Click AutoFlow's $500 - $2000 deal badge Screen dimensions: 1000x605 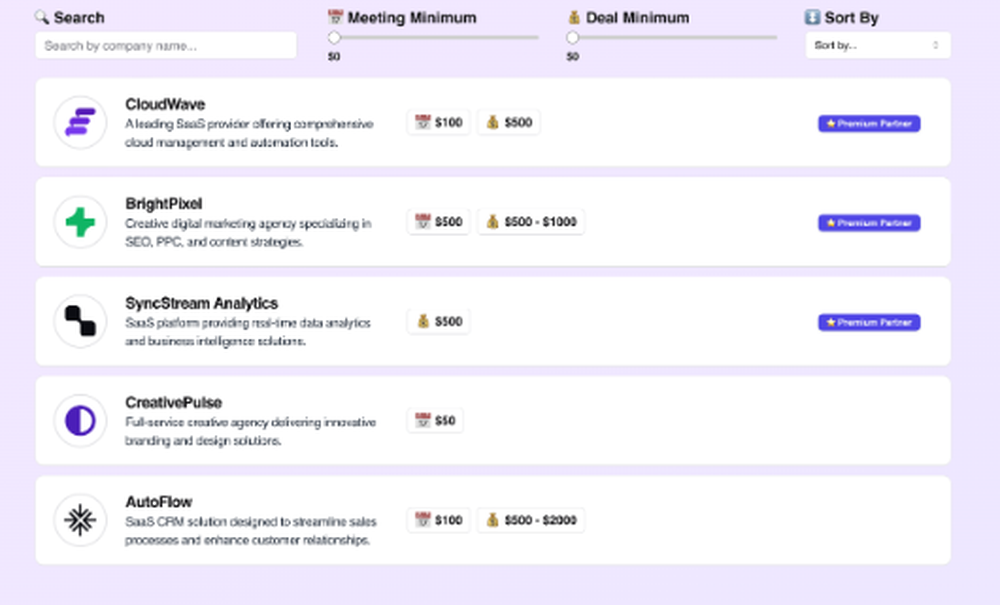pyautogui.click(x=531, y=520)
